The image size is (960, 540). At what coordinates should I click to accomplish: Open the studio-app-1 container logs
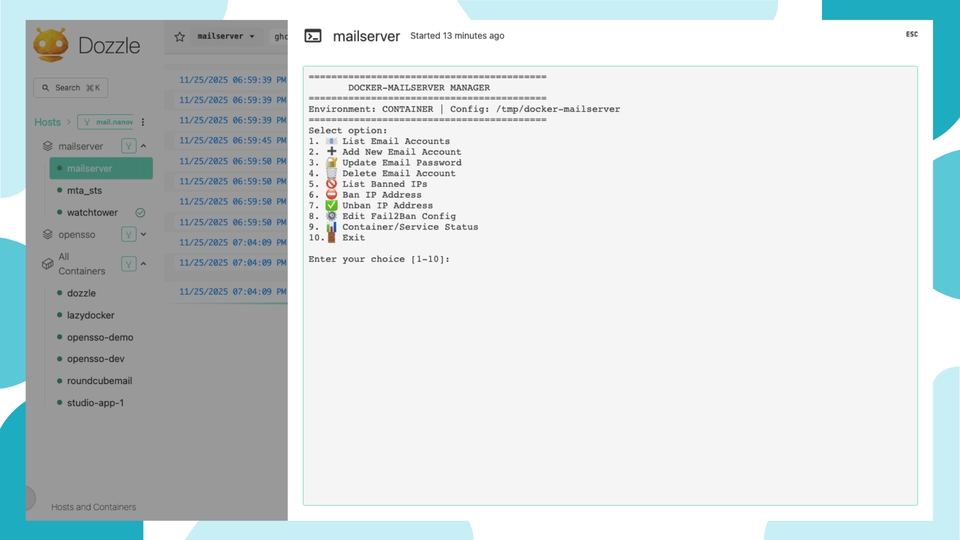96,403
